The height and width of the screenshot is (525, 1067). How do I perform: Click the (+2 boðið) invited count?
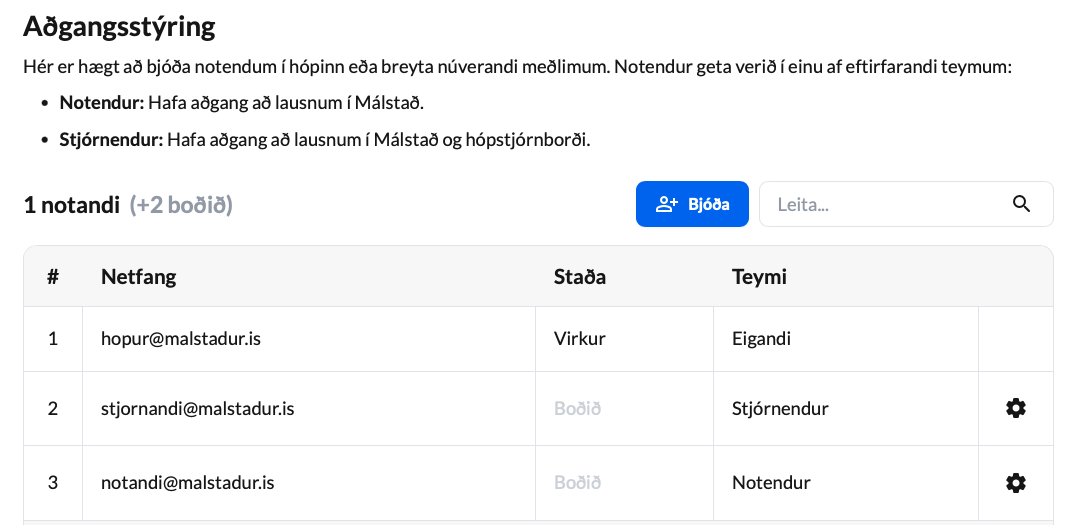coord(181,205)
